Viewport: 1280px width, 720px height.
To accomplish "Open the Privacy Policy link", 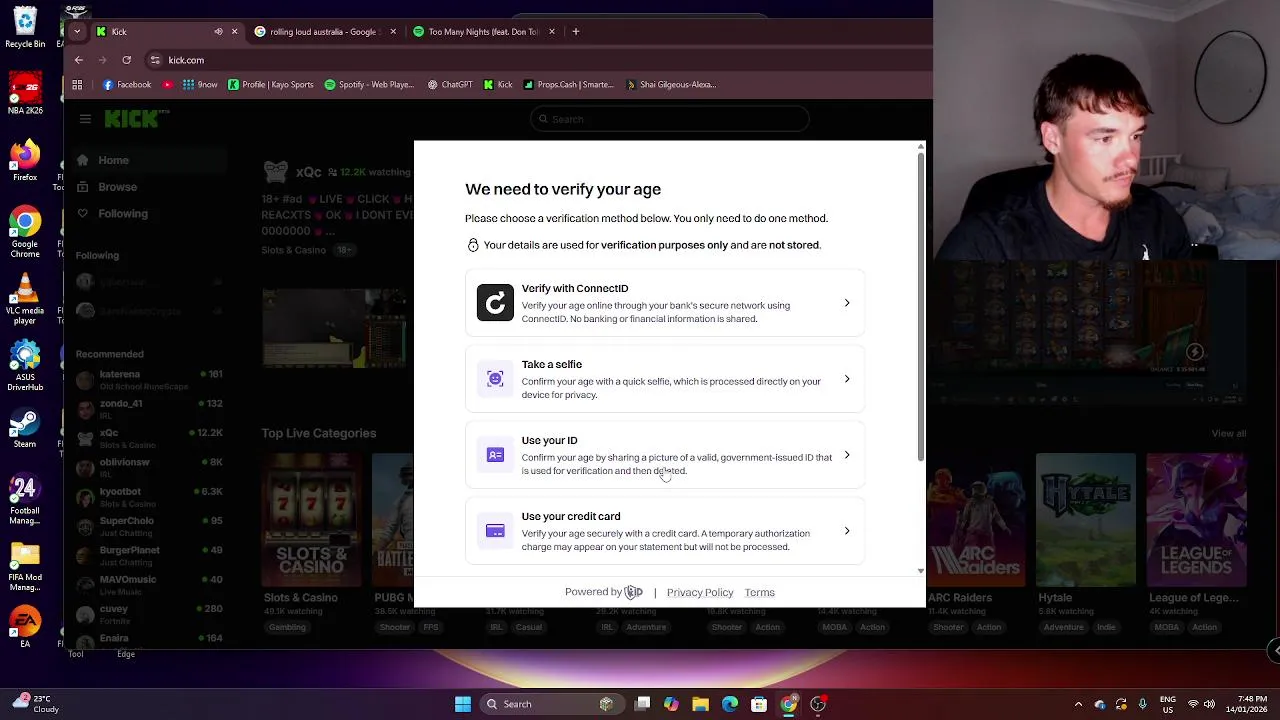I will pos(700,592).
